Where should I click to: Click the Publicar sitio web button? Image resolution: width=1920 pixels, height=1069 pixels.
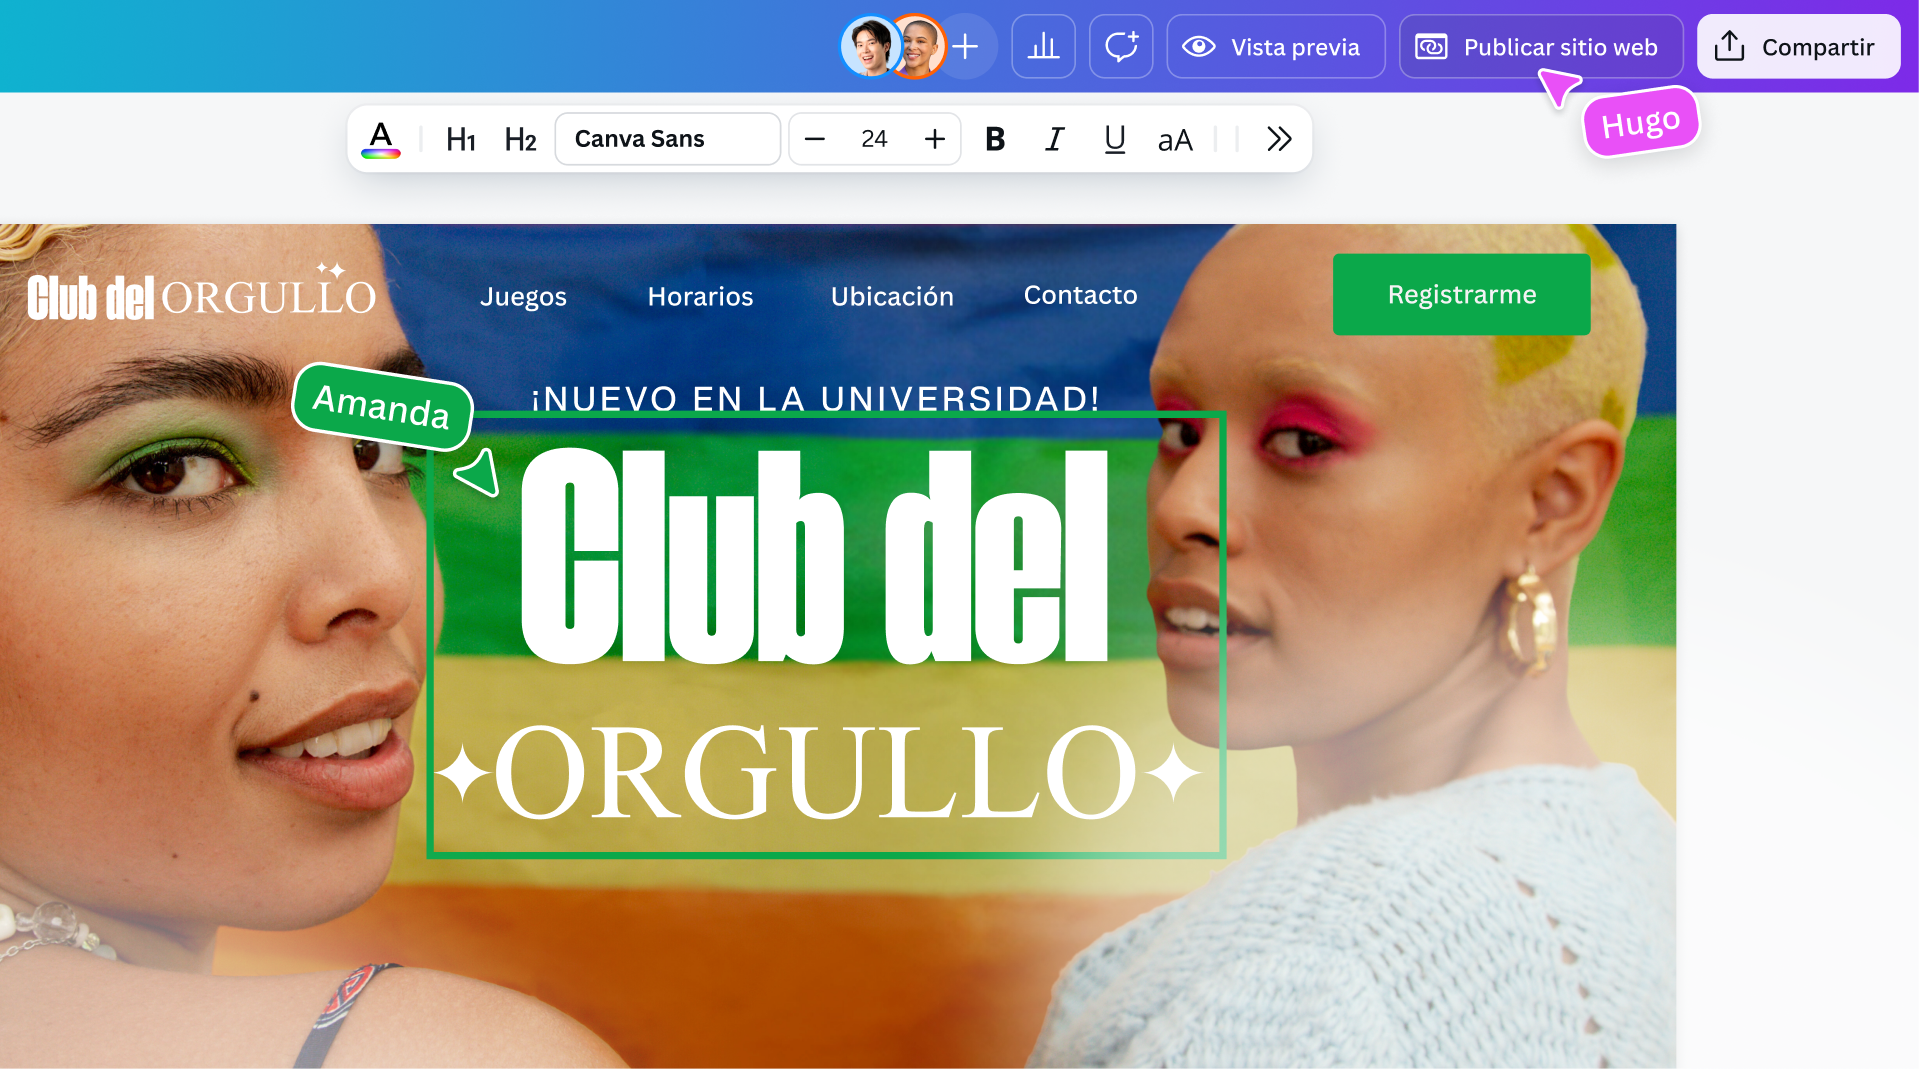coord(1541,46)
